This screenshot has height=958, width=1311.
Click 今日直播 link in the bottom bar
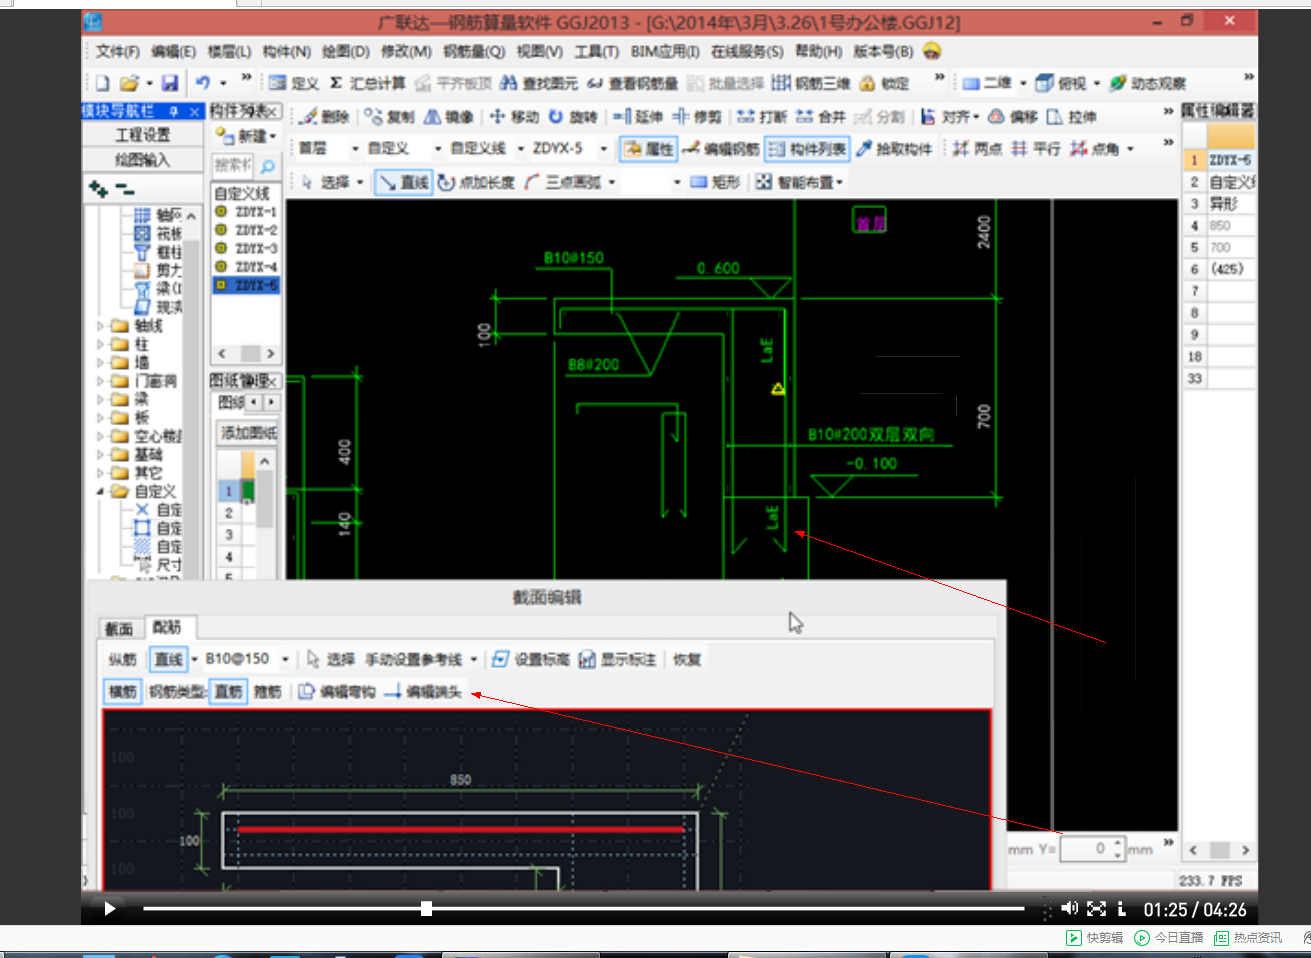pos(1169,937)
